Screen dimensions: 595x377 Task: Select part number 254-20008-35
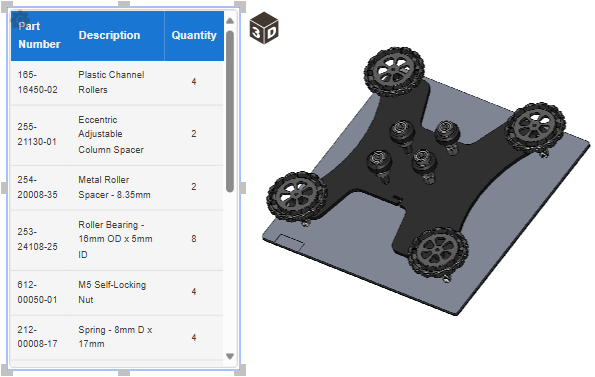(38, 187)
